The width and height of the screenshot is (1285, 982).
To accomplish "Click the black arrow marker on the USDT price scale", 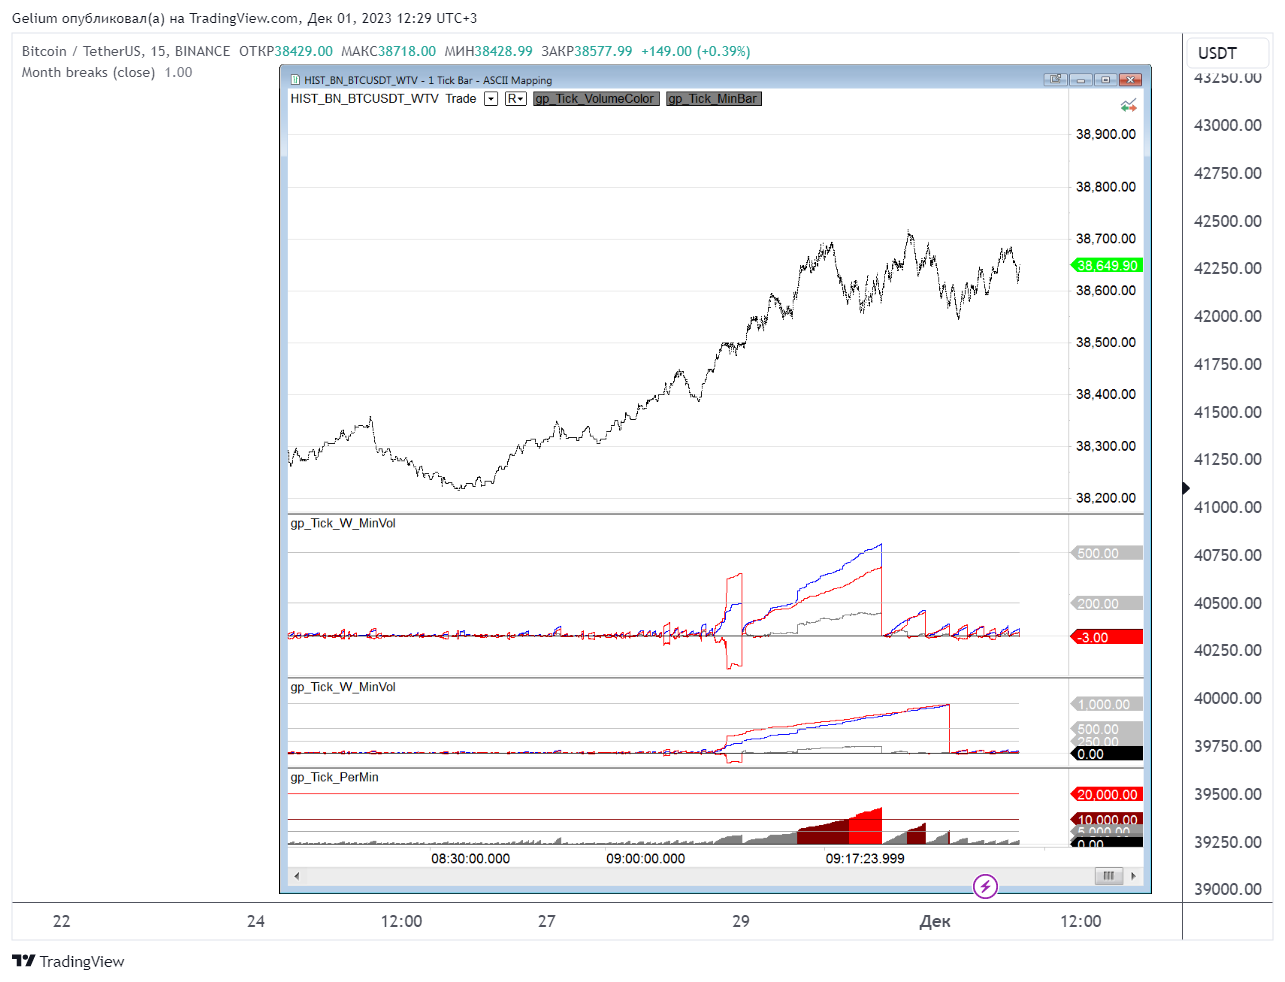I will coord(1186,488).
